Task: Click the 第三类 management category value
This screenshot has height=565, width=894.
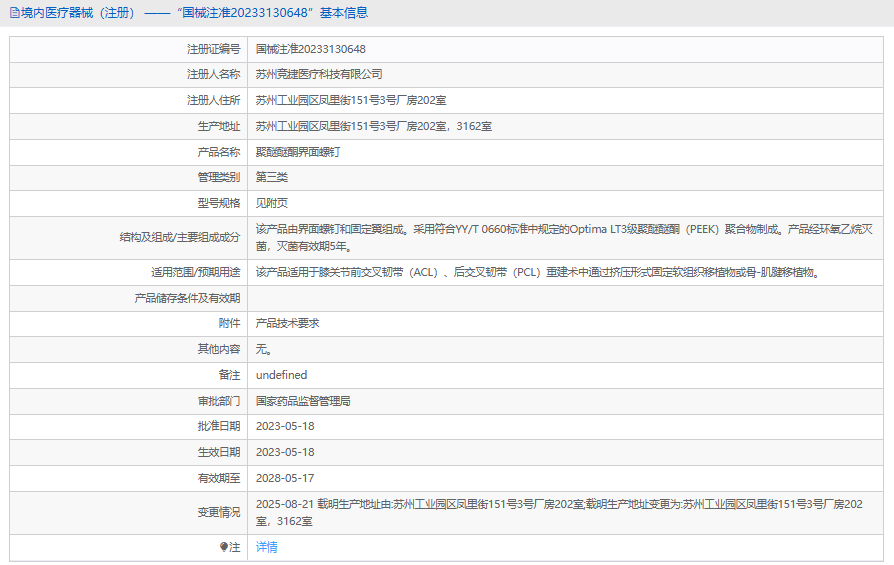Action: 272,177
